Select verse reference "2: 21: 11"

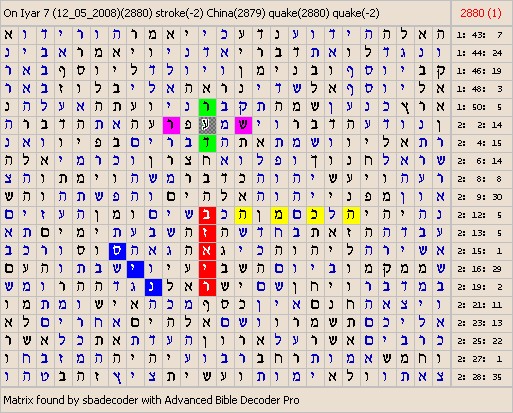[x=479, y=305]
